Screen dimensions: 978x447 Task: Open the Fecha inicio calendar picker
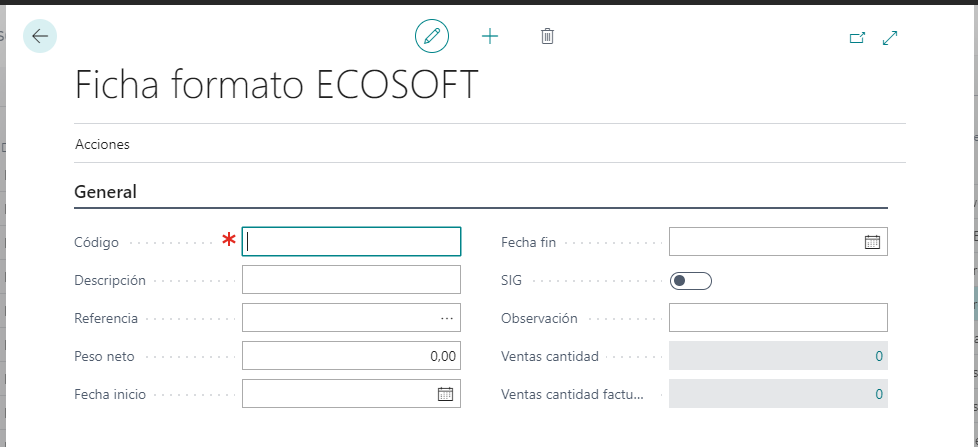445,393
